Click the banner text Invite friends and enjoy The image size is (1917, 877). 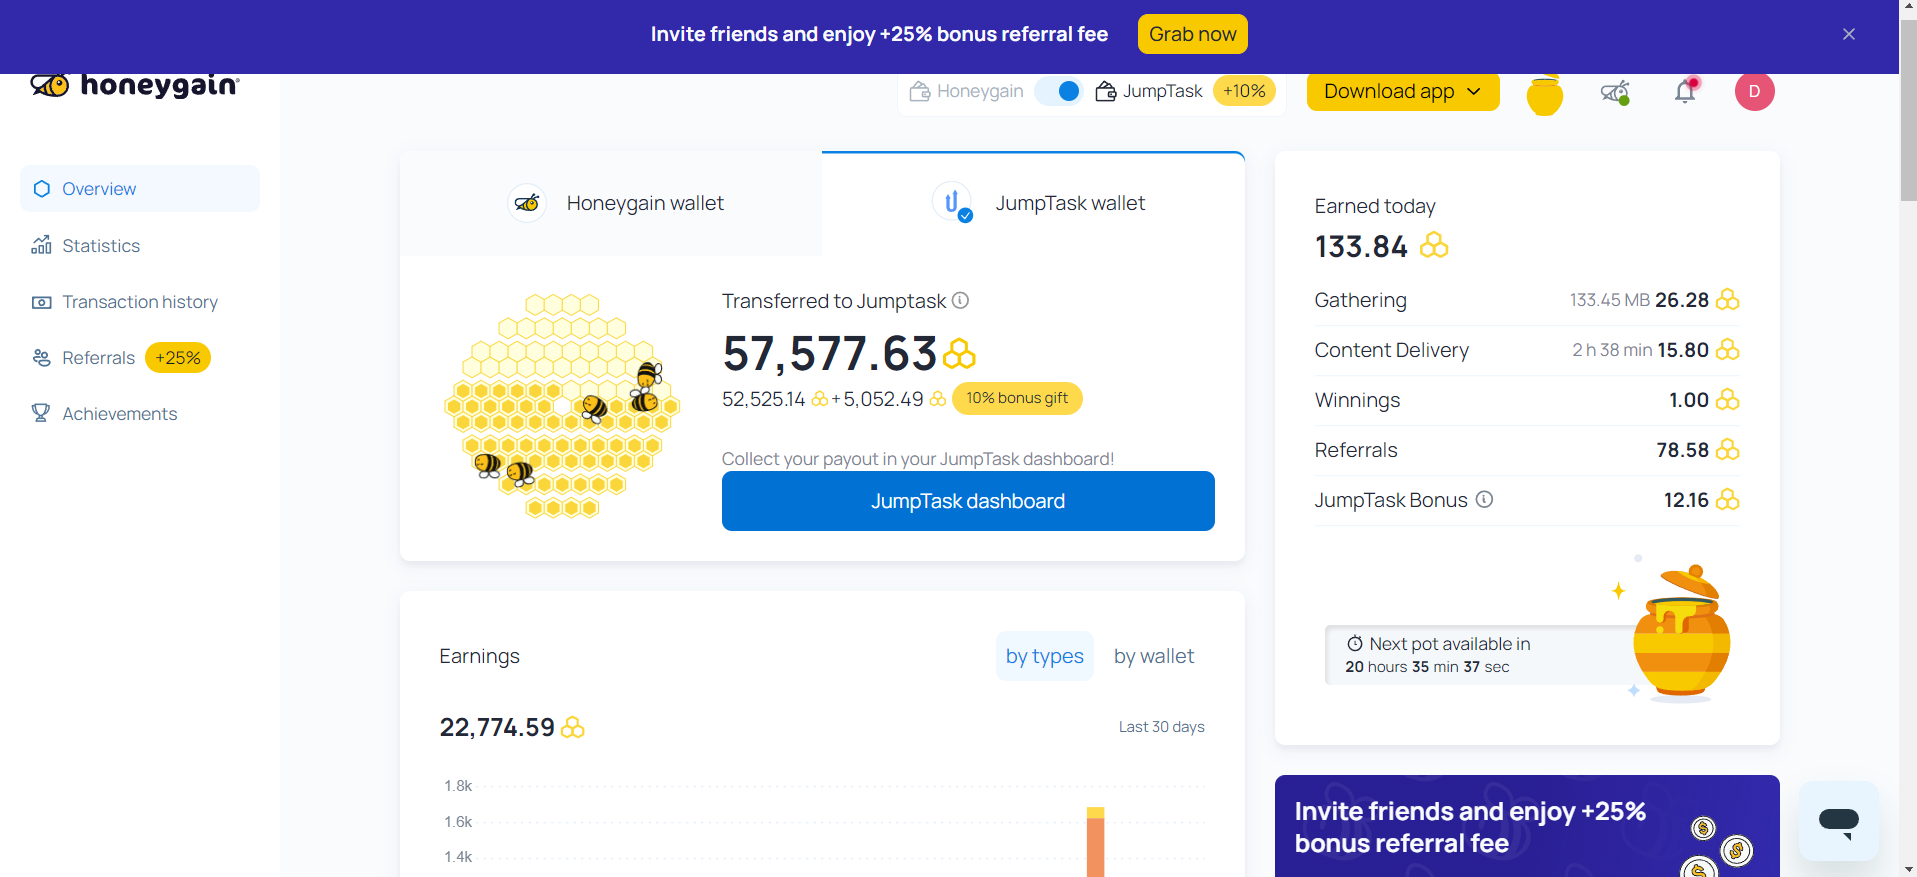tap(879, 34)
